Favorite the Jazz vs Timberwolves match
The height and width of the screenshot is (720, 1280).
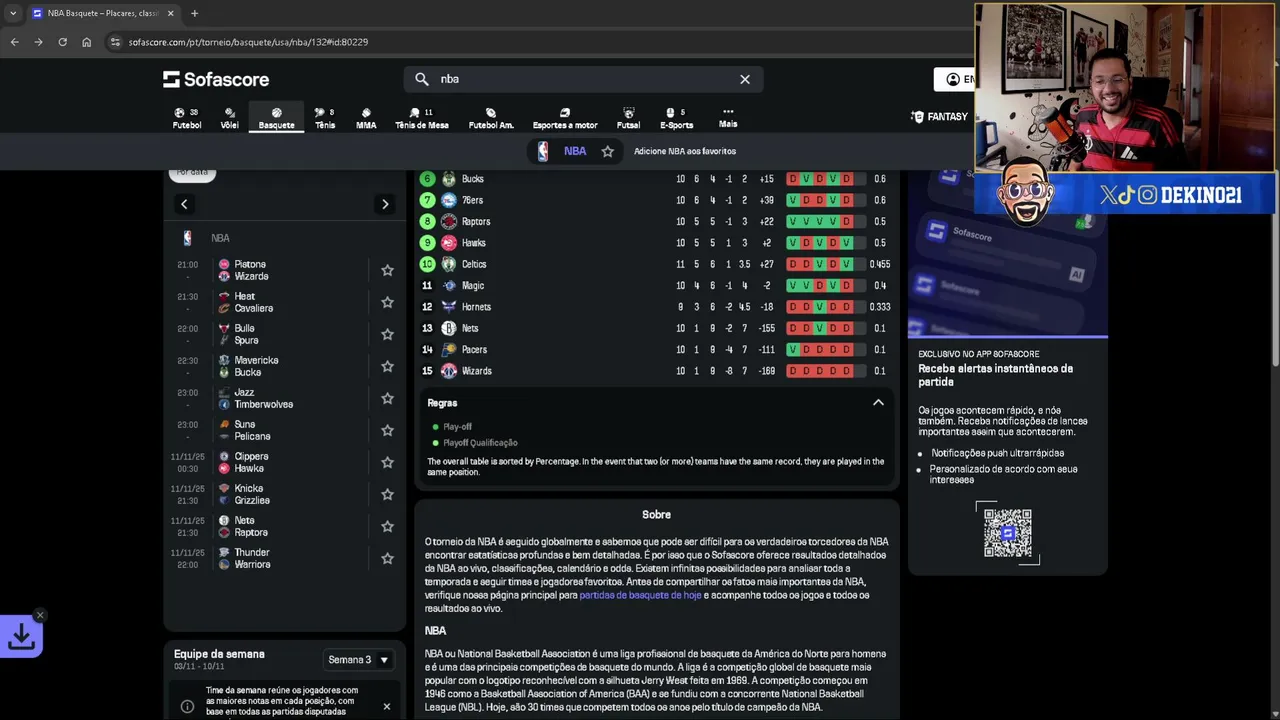click(x=387, y=398)
